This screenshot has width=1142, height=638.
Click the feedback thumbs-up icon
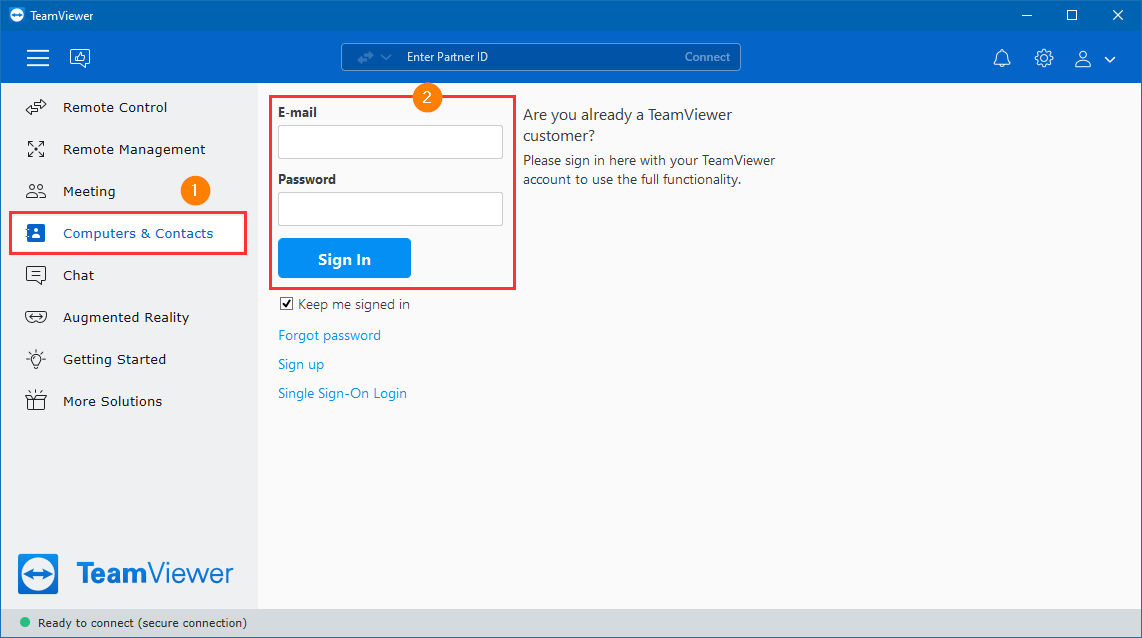point(80,58)
